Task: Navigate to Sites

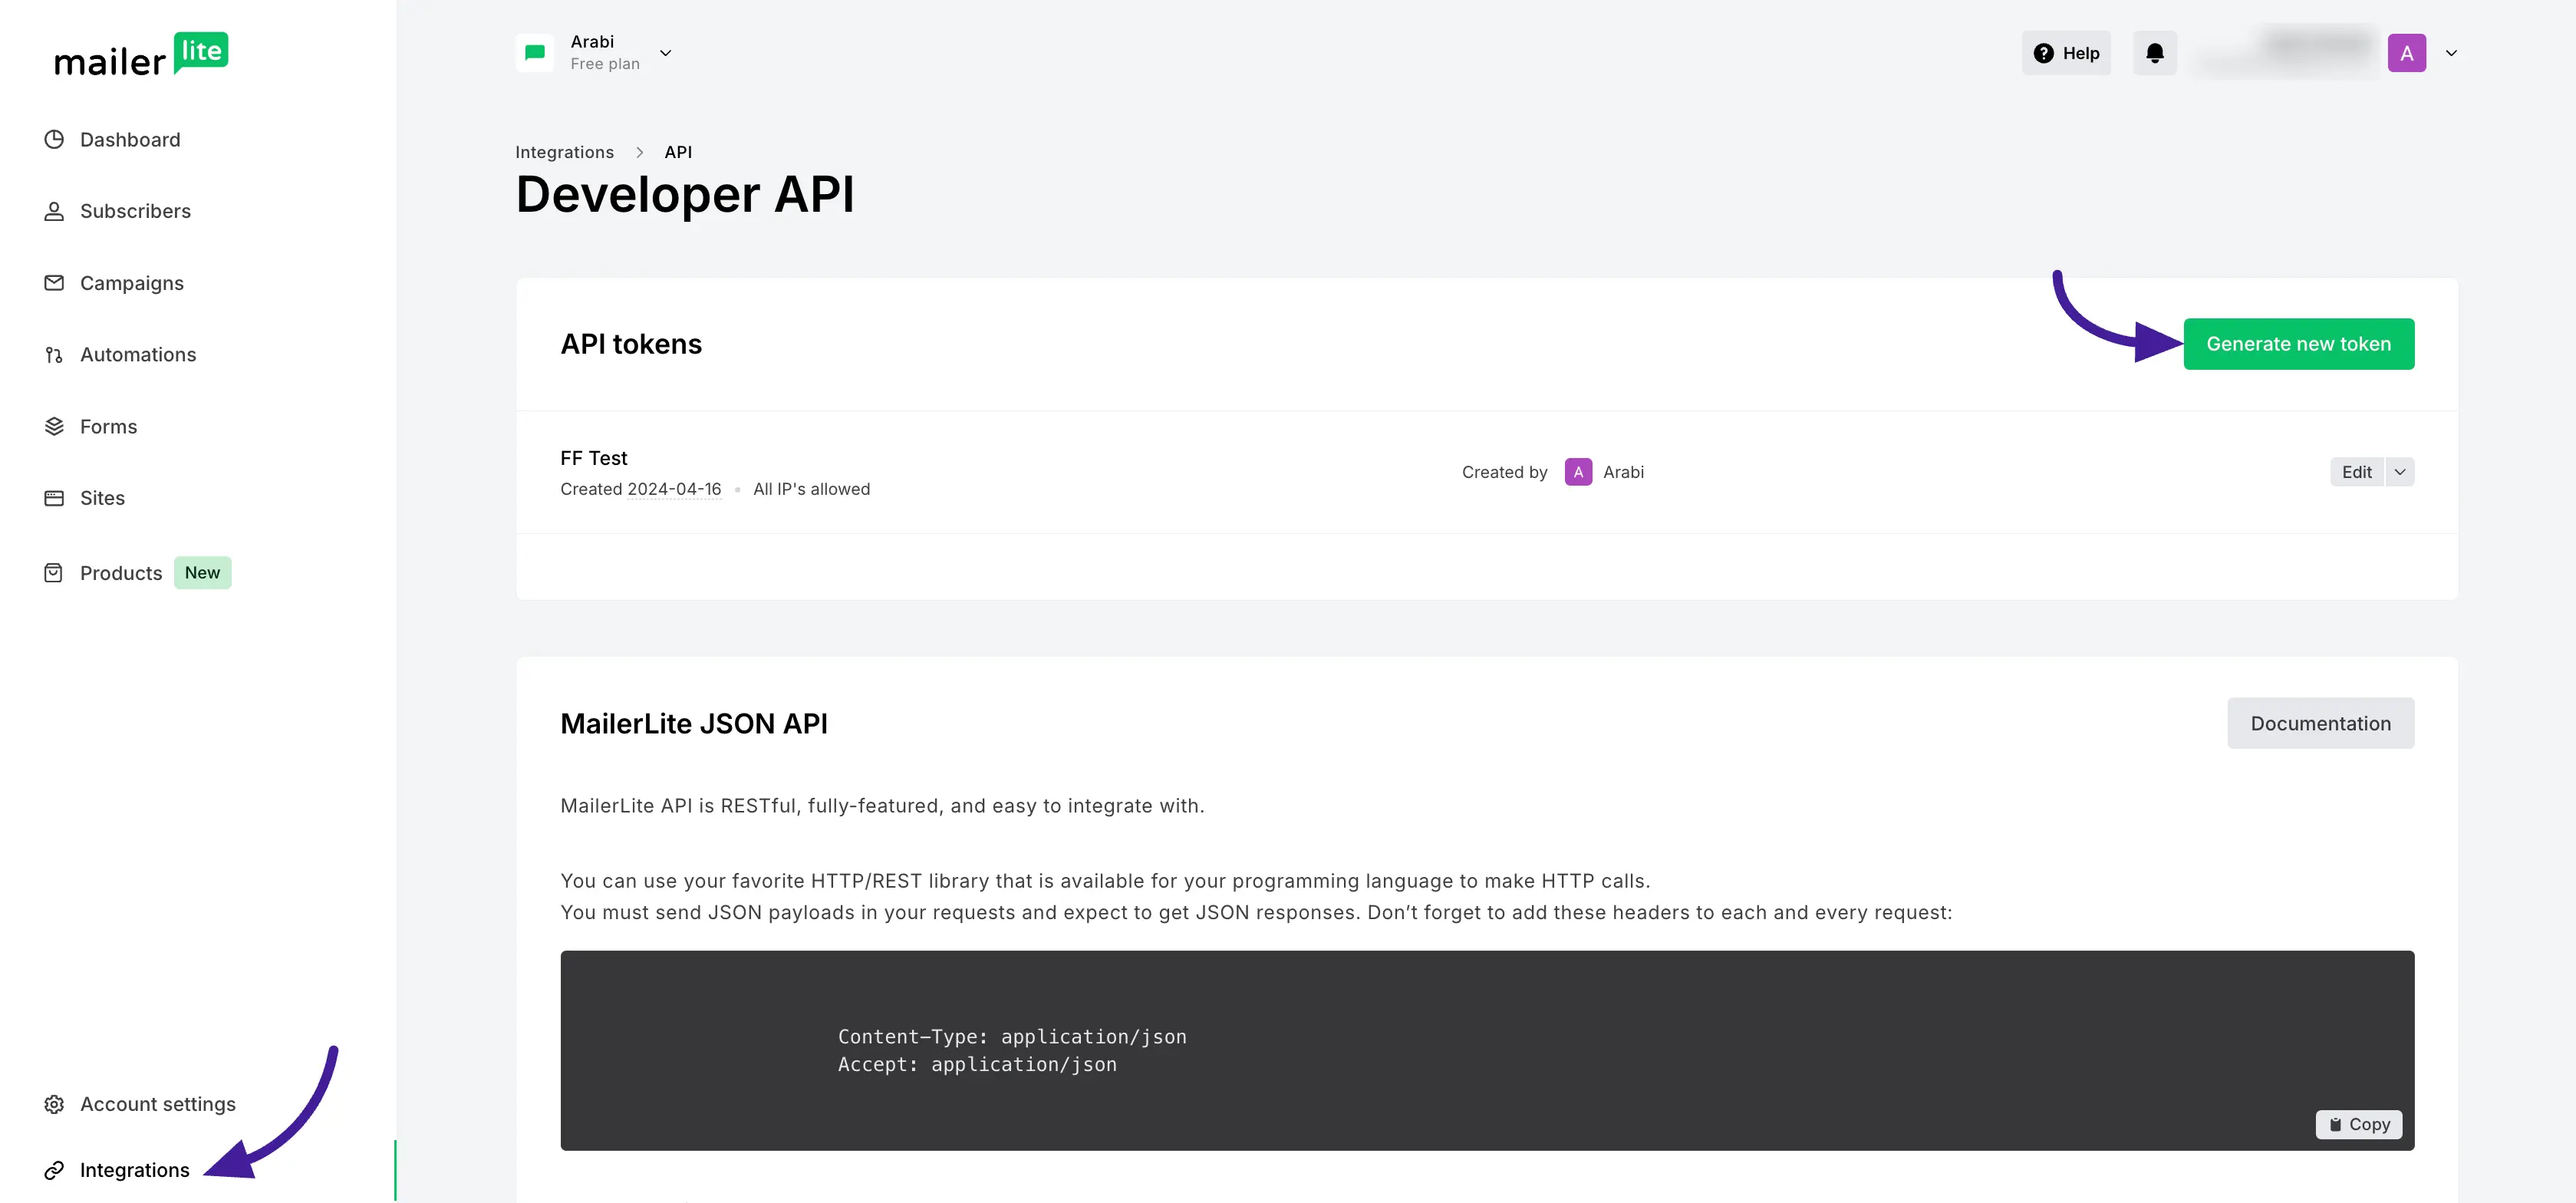Action: pos(102,498)
